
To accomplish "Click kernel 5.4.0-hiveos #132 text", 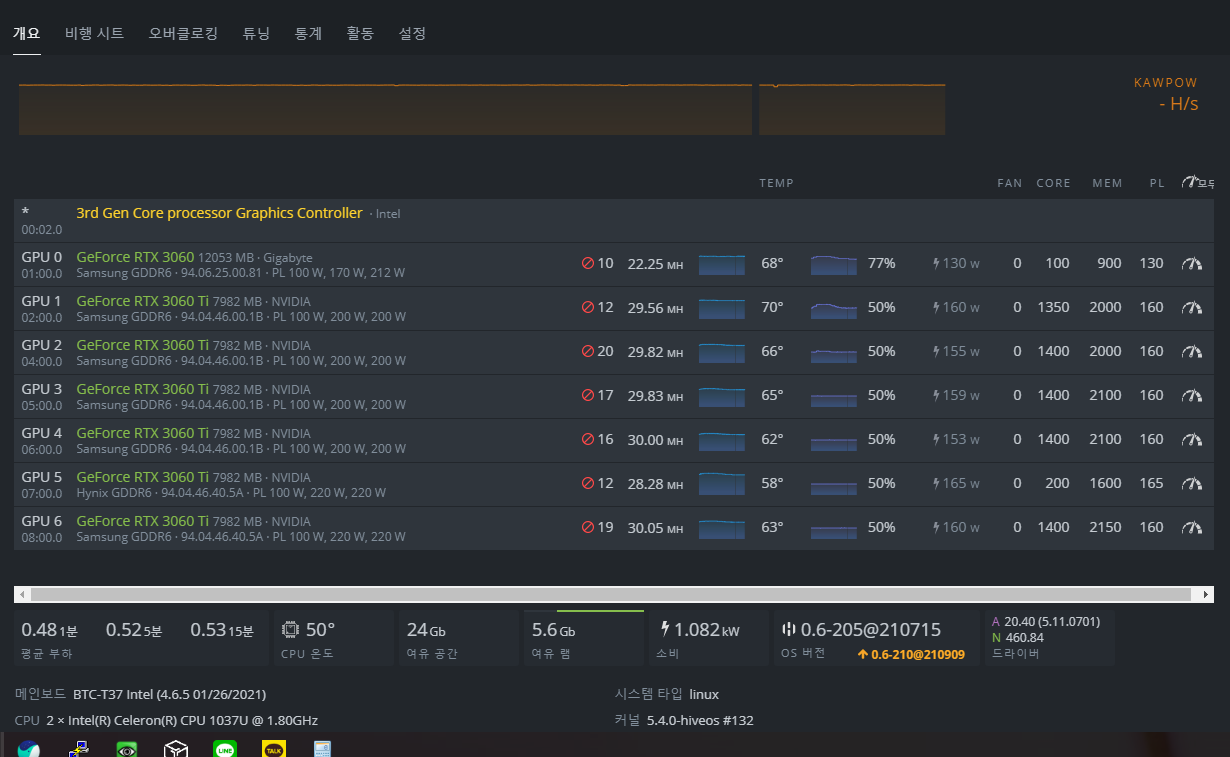I will (700, 720).
